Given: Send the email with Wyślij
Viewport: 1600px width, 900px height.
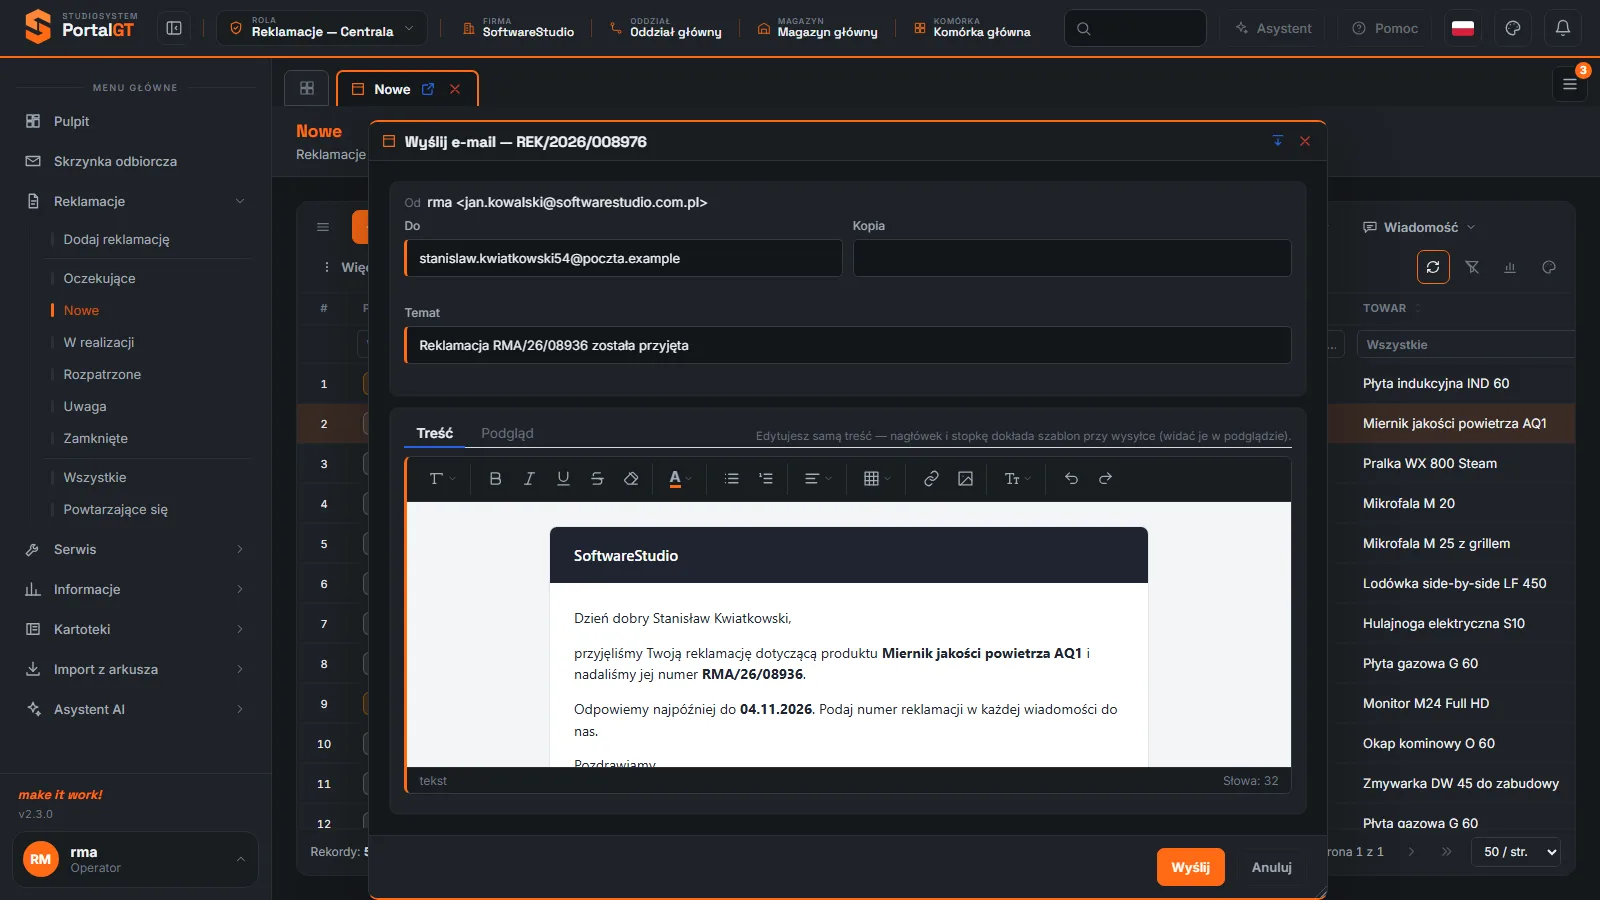Looking at the screenshot, I should pyautogui.click(x=1190, y=867).
